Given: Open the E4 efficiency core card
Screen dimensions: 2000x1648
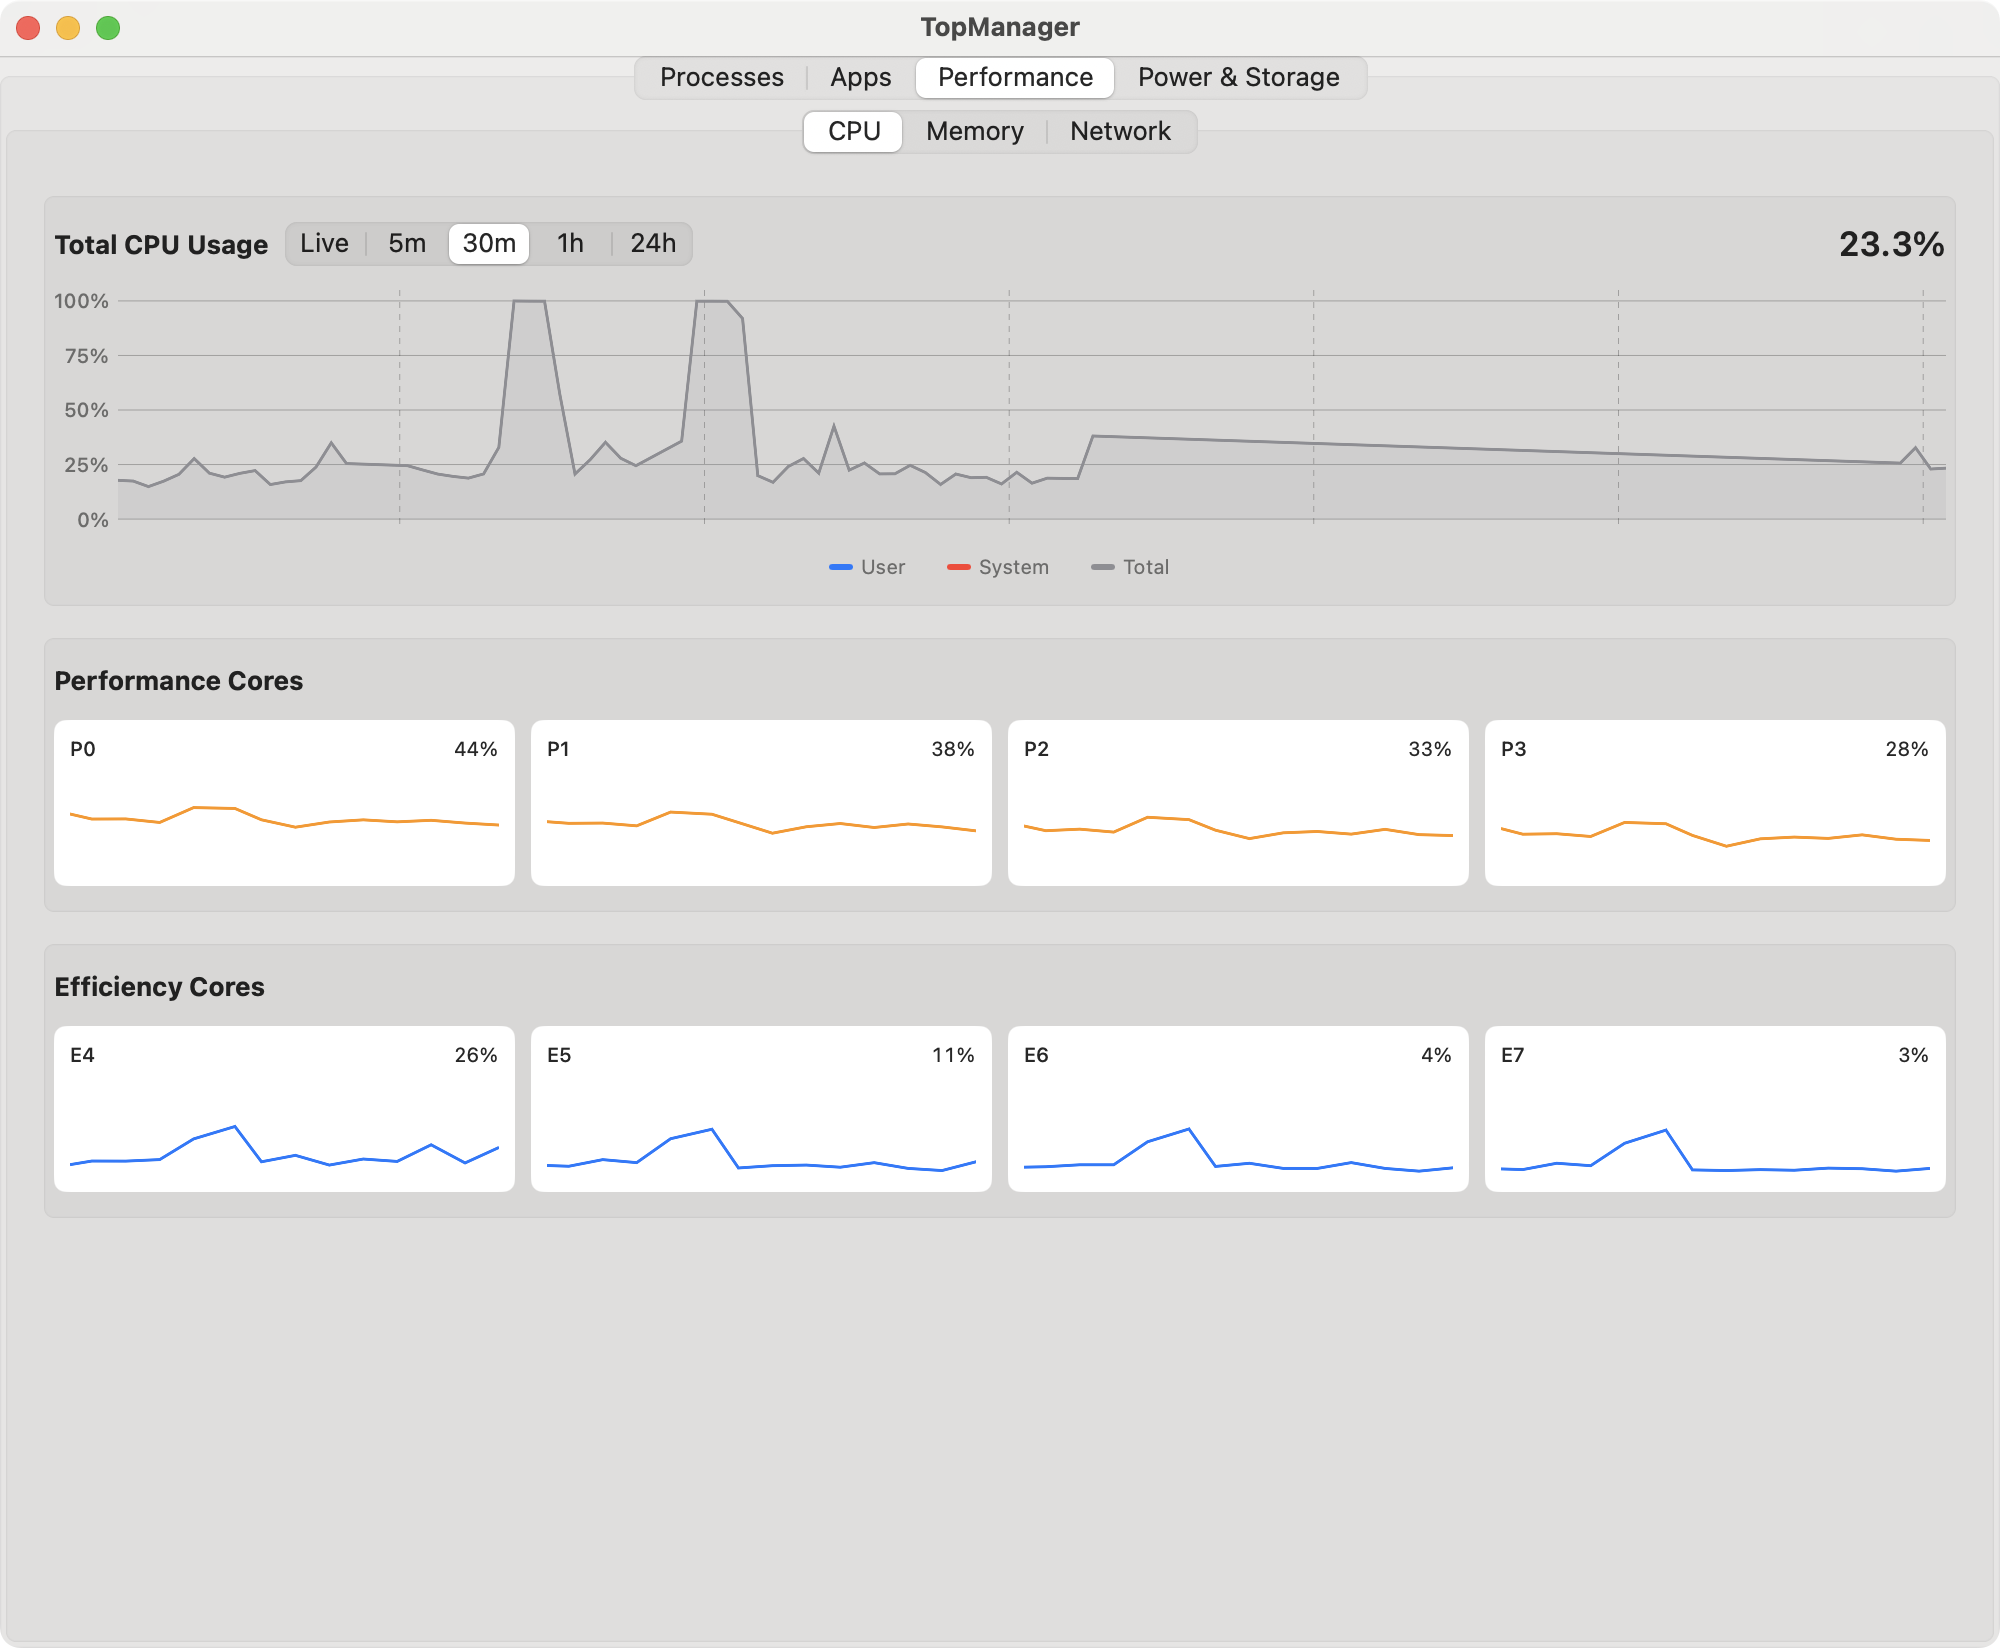Looking at the screenshot, I should tap(284, 1108).
